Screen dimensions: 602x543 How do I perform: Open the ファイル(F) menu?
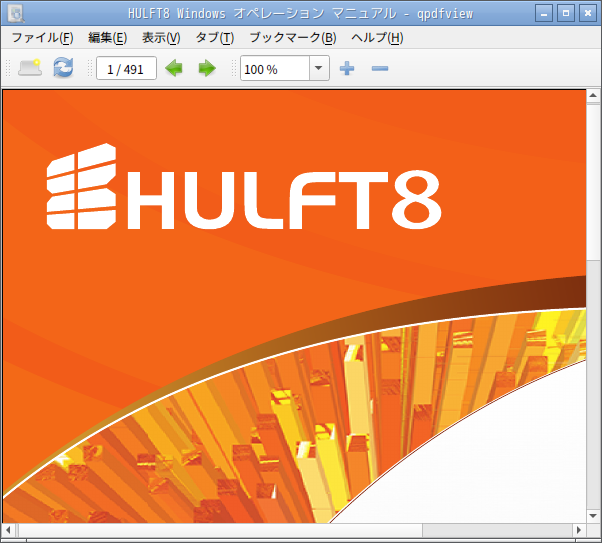click(42, 38)
